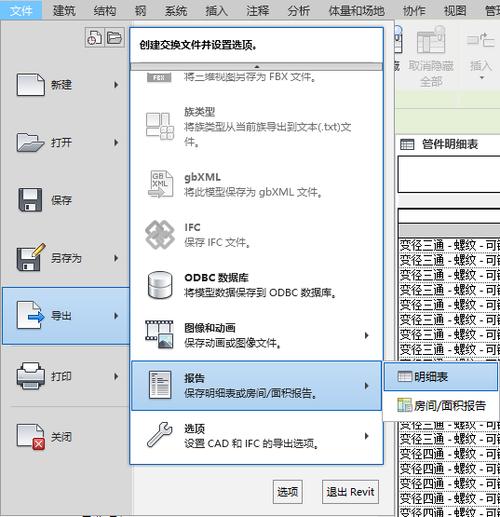This screenshot has height=517, width=500.
Task: Switch to the 体量和场地 ribbon tab
Action: 357,11
